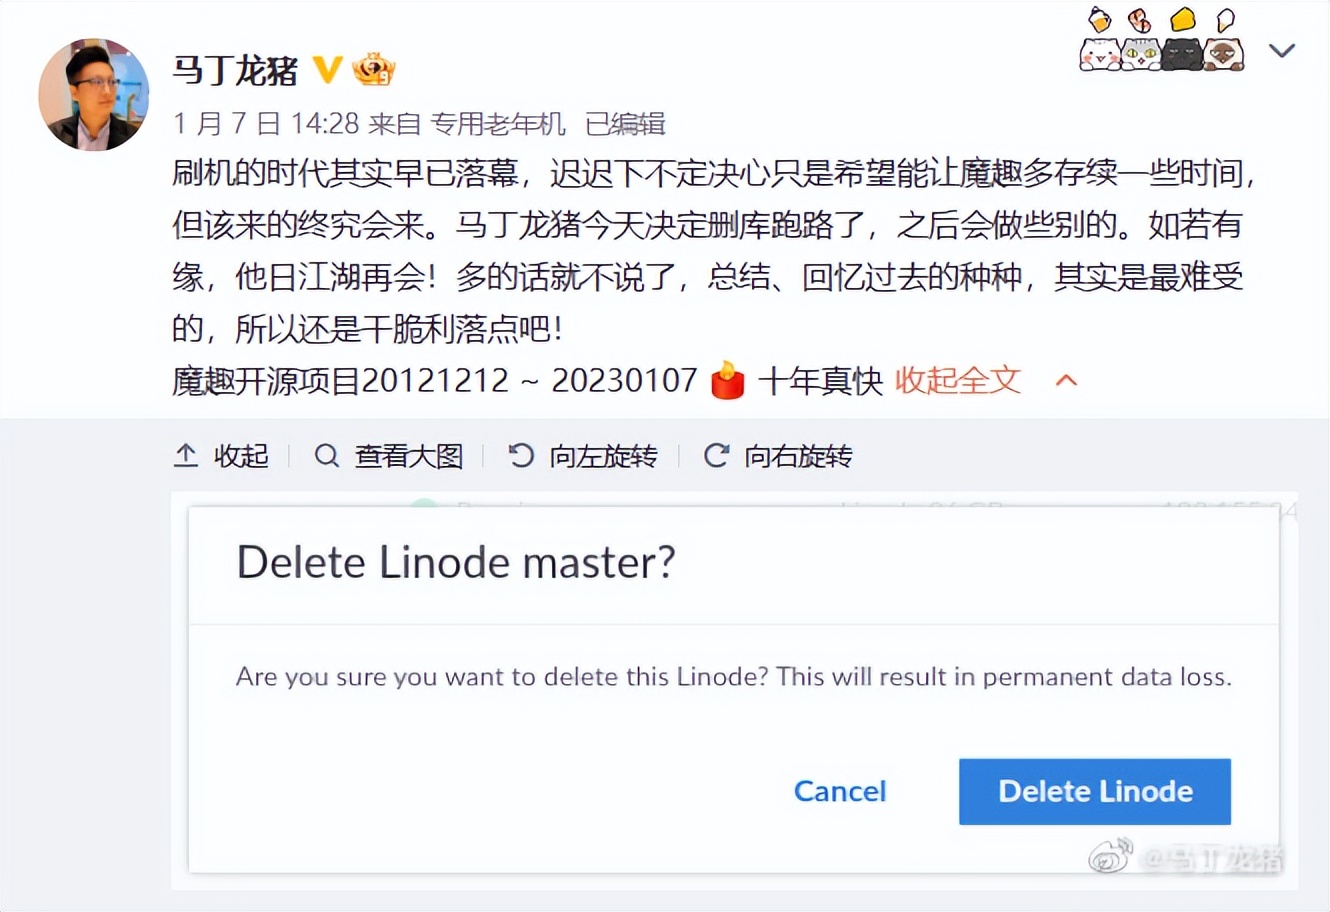Click the 向左旋转 rotate left icon
This screenshot has height=912, width=1330.
click(x=520, y=456)
